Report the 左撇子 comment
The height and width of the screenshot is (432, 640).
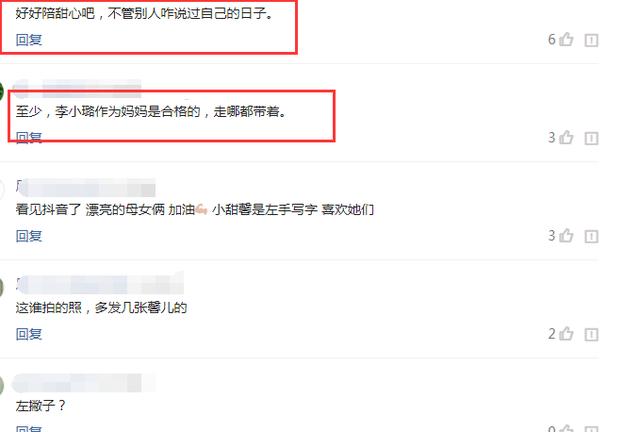click(591, 429)
